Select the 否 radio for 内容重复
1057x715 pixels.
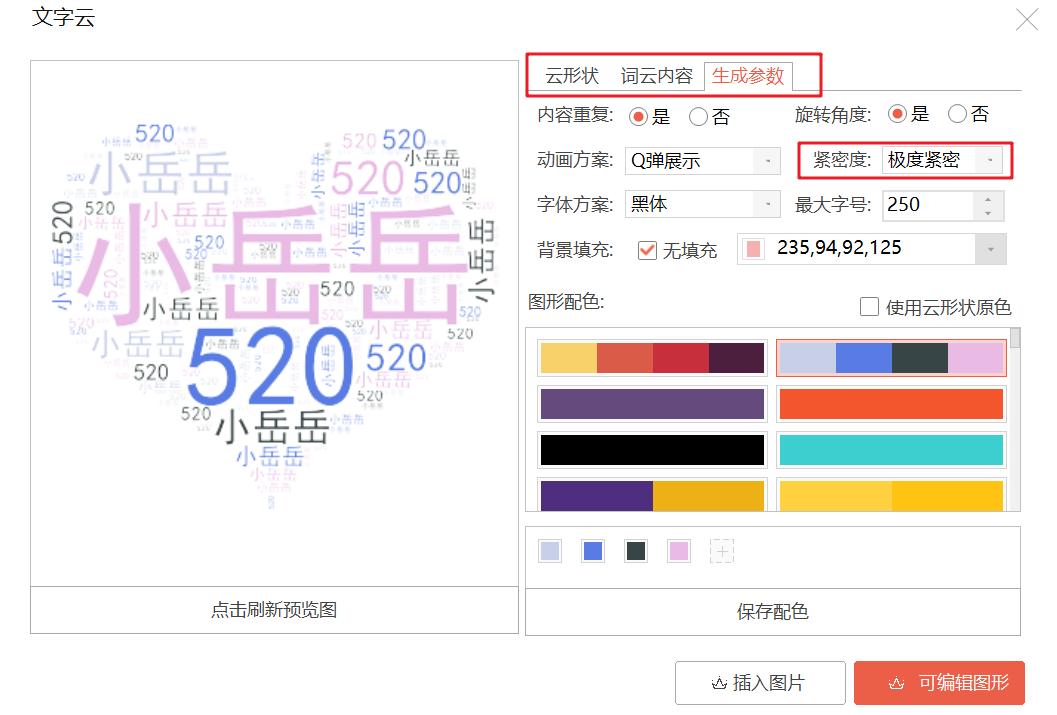697,117
